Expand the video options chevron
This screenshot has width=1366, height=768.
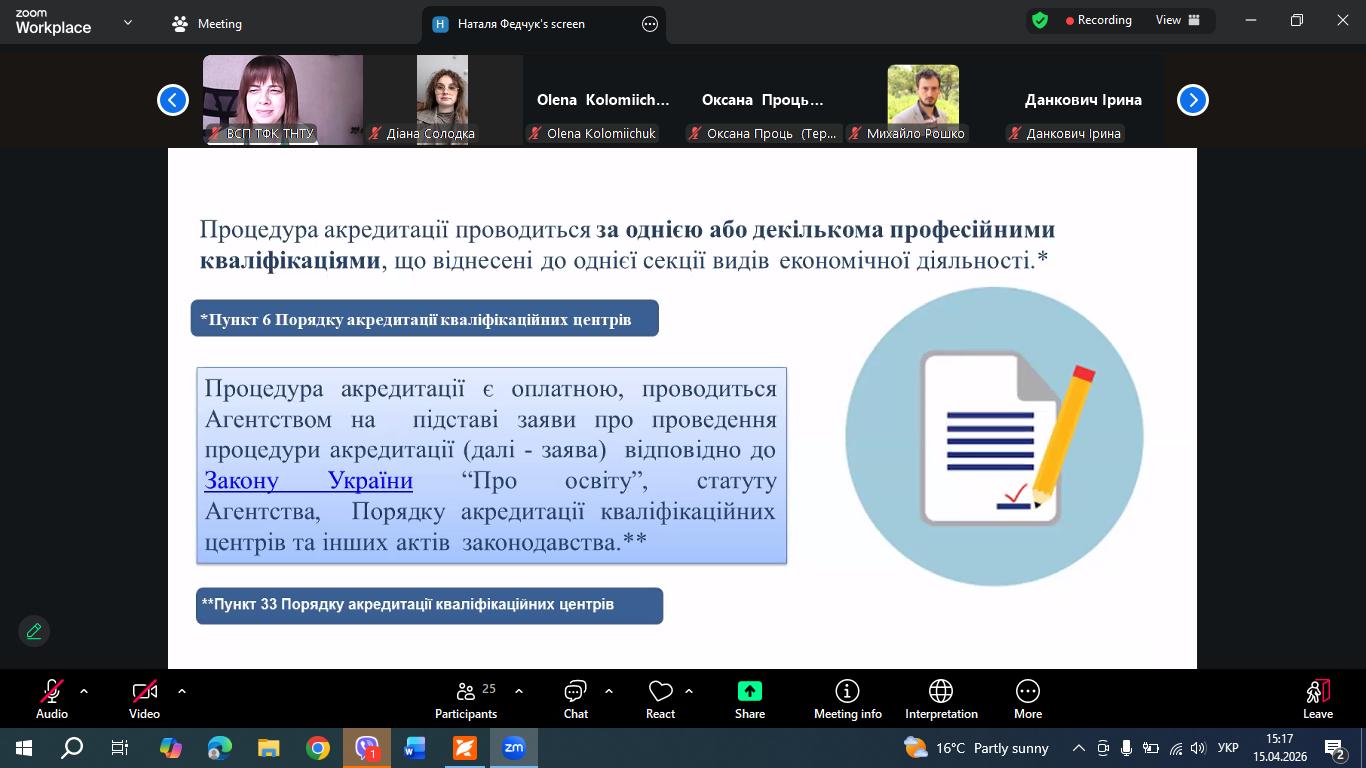point(182,691)
